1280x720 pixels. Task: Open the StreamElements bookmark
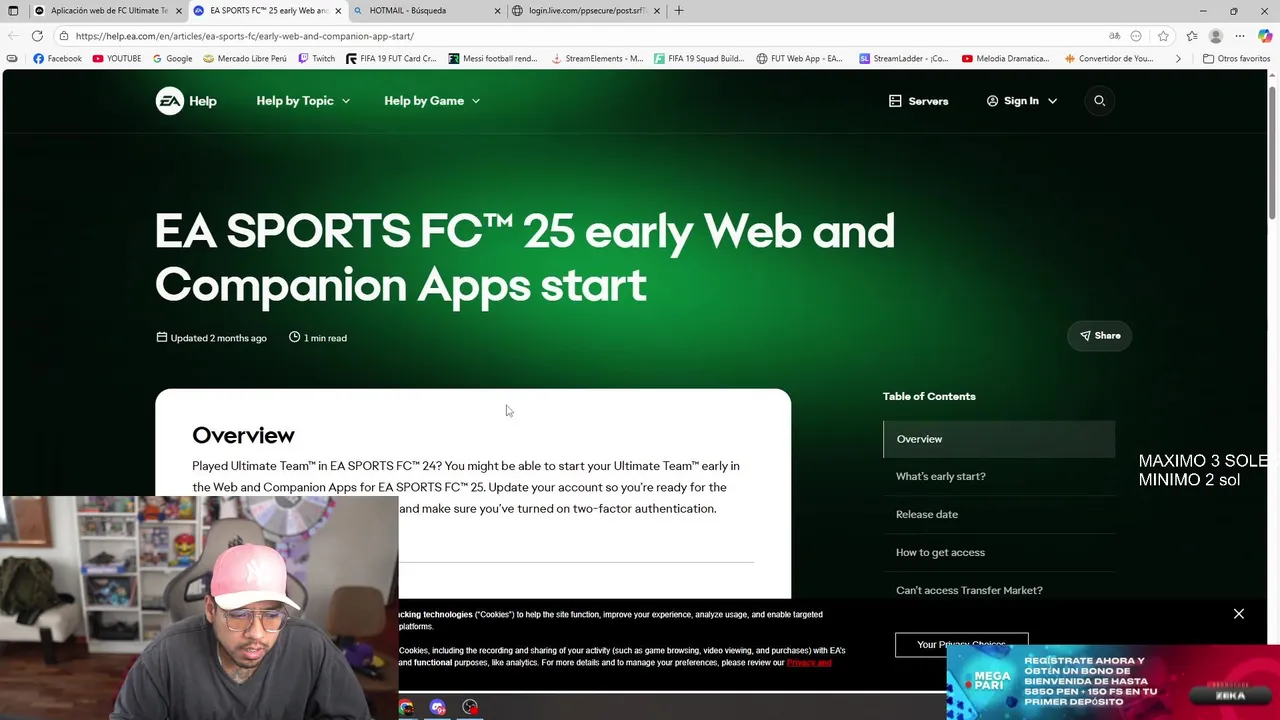tap(597, 59)
